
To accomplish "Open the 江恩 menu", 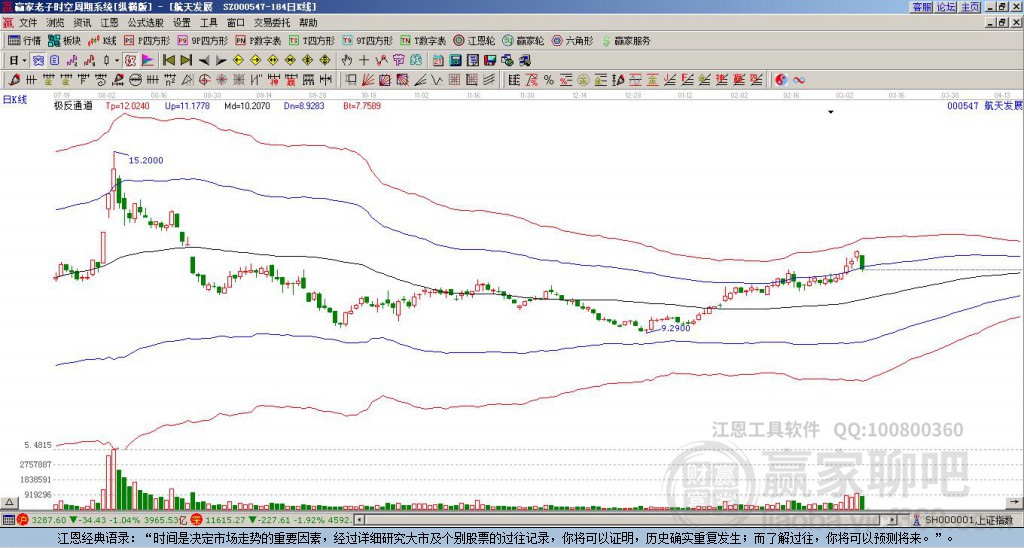I will (x=109, y=23).
